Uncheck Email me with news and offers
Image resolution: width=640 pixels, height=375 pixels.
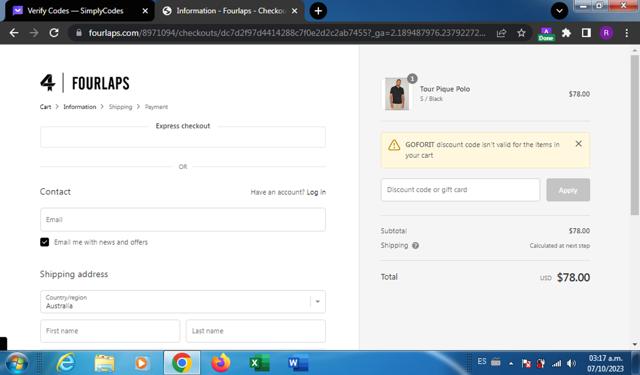click(x=44, y=242)
